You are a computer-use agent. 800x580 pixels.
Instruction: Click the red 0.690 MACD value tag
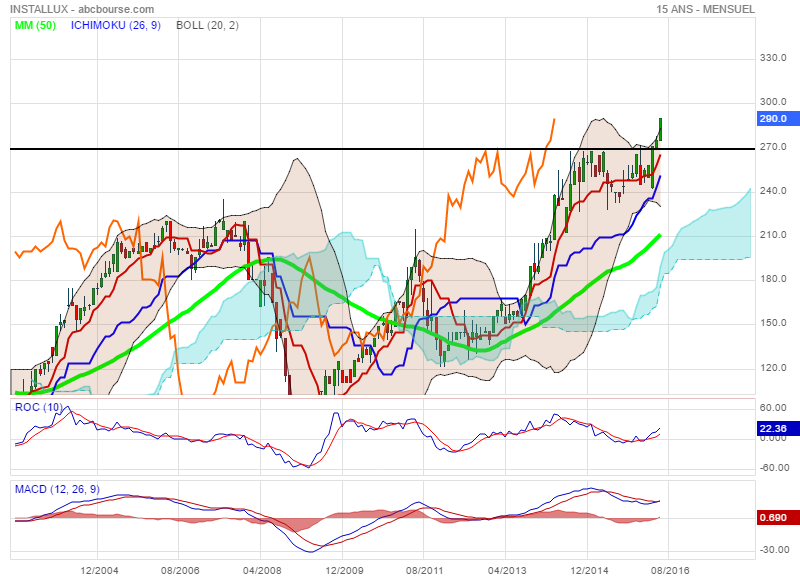(x=778, y=518)
